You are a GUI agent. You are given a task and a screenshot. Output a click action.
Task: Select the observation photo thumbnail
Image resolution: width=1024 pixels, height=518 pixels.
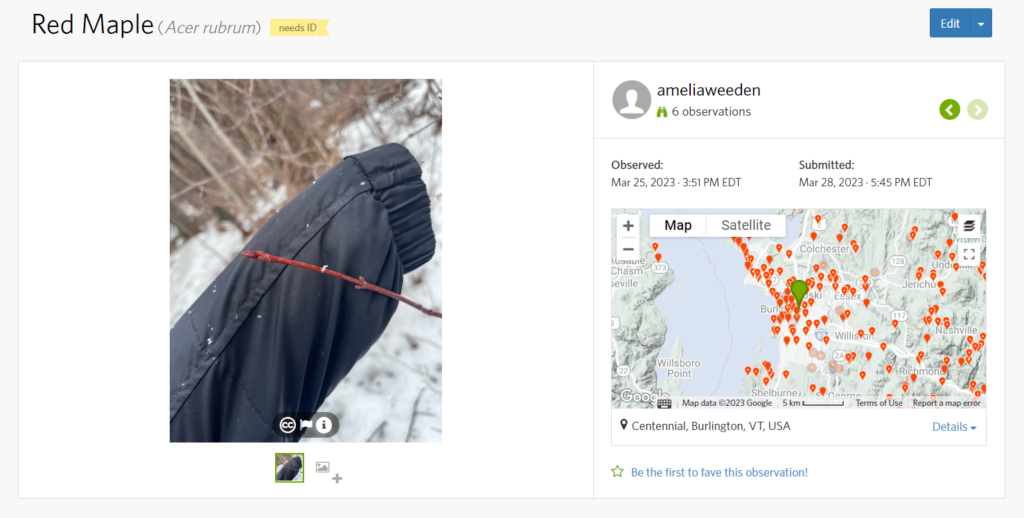click(x=289, y=468)
